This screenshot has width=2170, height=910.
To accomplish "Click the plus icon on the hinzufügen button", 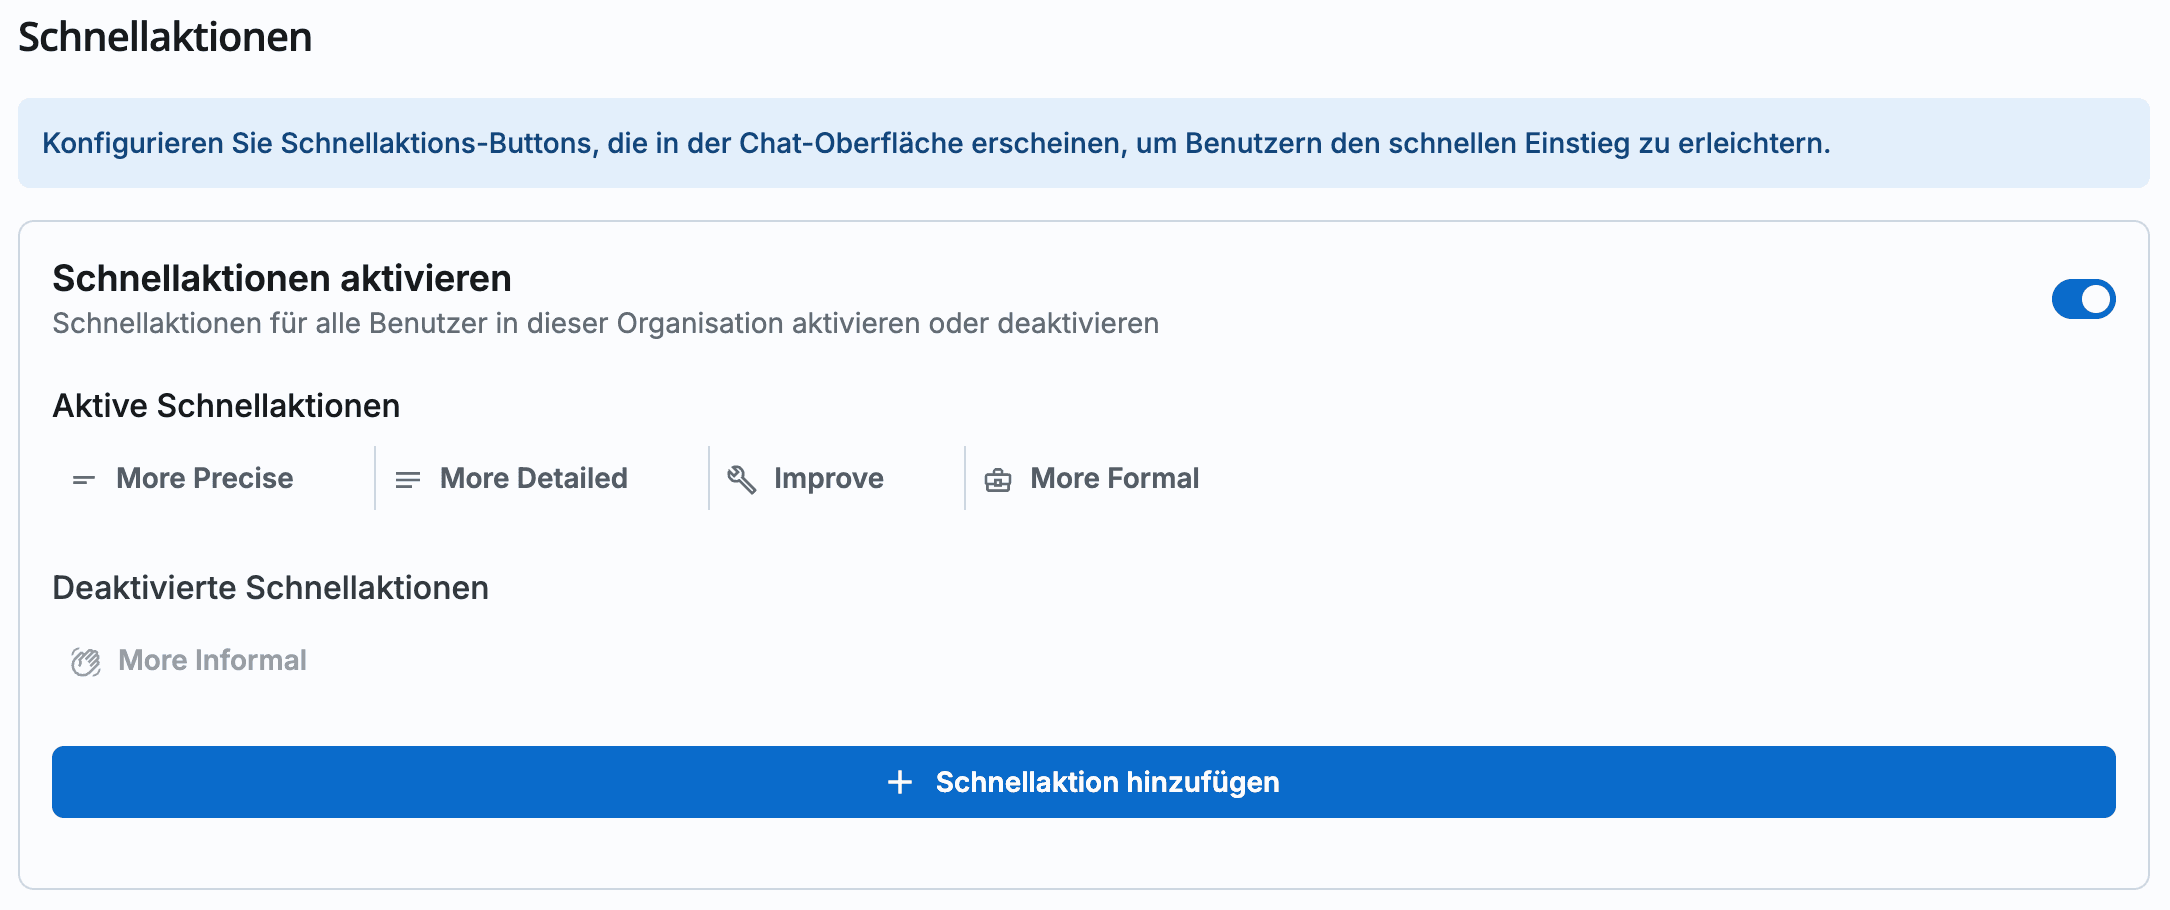I will click(x=901, y=782).
